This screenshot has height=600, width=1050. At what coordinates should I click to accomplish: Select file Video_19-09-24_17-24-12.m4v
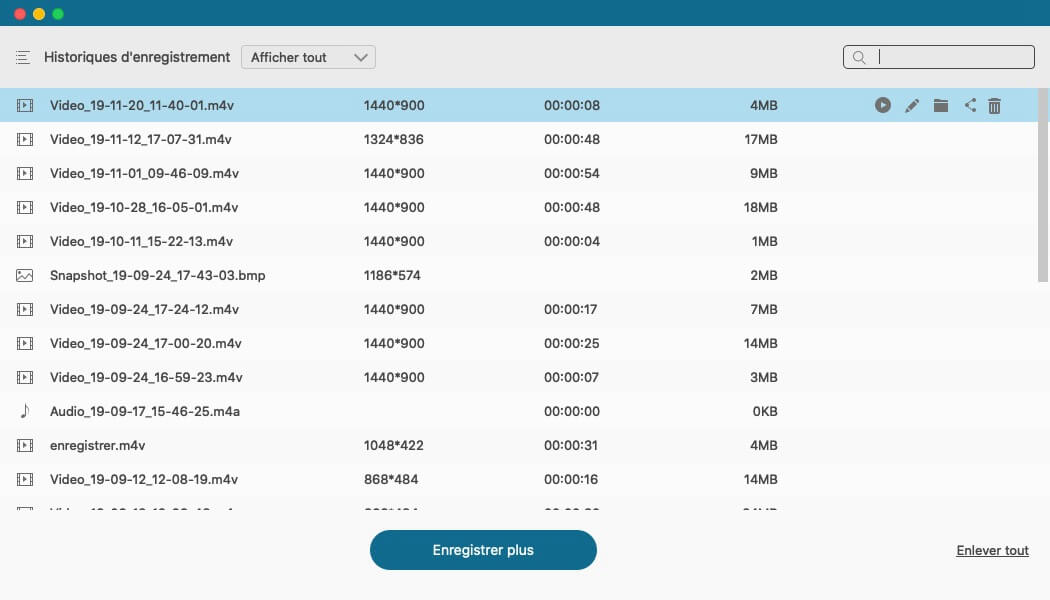145,309
